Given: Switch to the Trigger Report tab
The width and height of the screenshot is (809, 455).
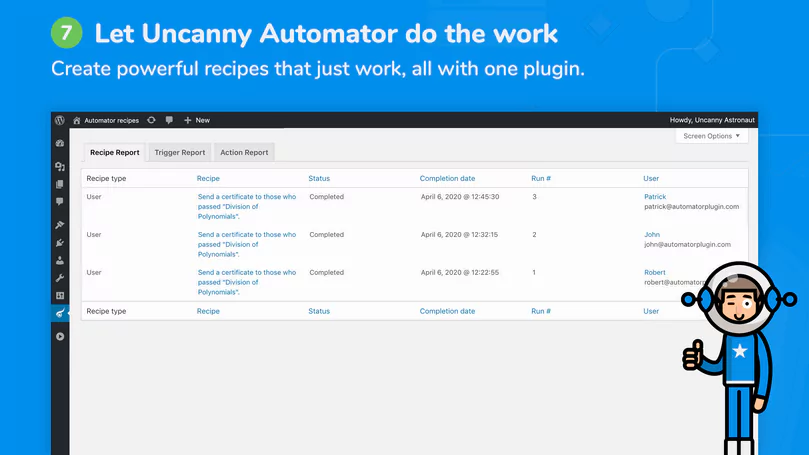Looking at the screenshot, I should [x=180, y=152].
